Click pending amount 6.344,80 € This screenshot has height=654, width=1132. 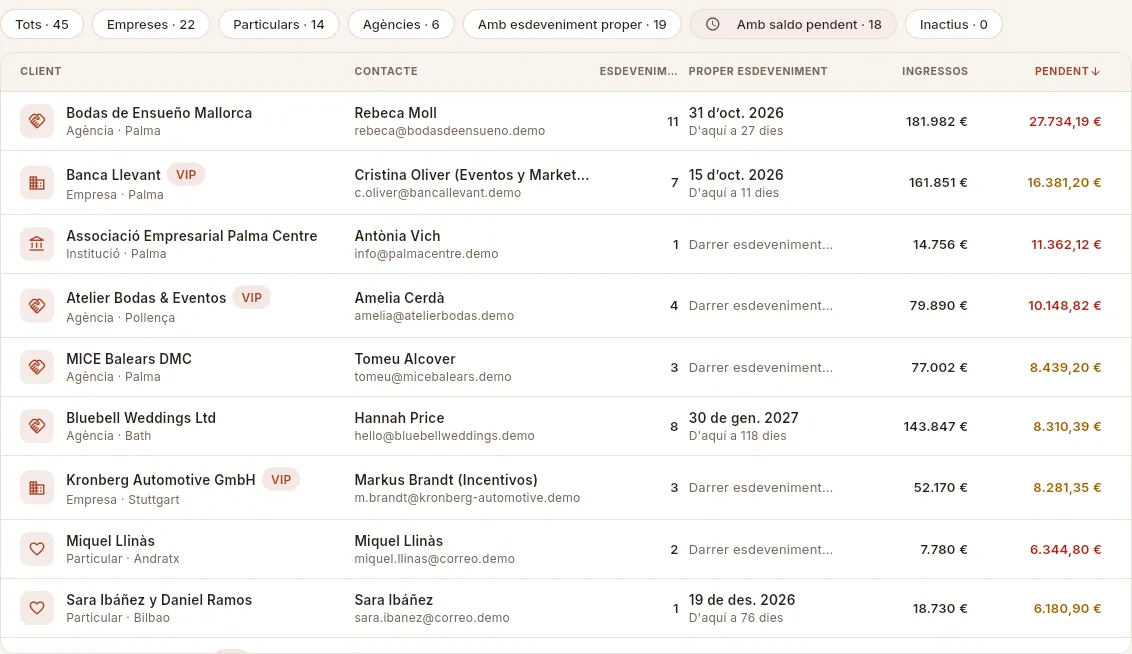1066,549
